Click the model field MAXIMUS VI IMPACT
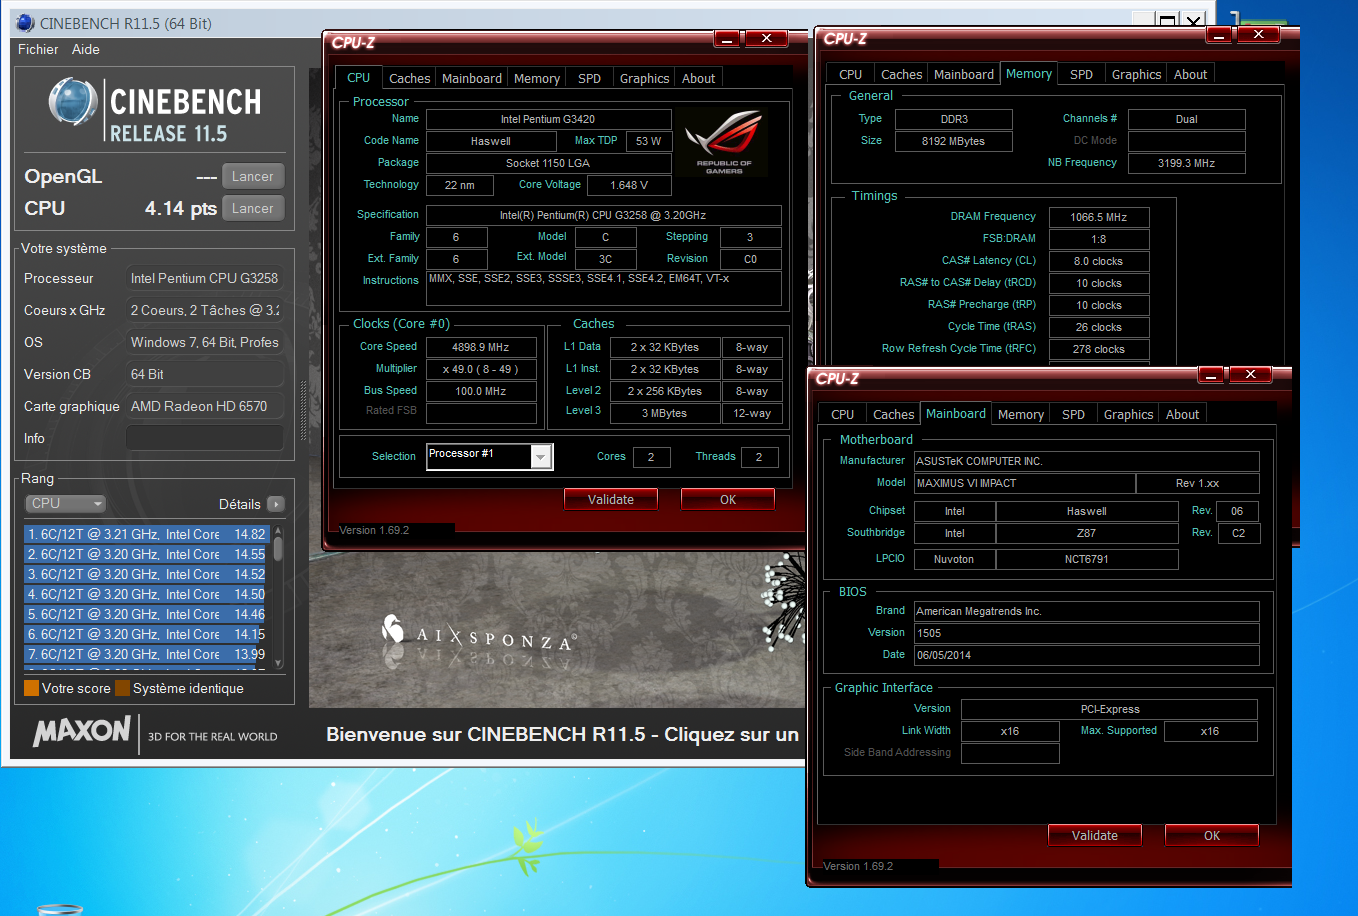This screenshot has height=916, width=1358. 1025,483
